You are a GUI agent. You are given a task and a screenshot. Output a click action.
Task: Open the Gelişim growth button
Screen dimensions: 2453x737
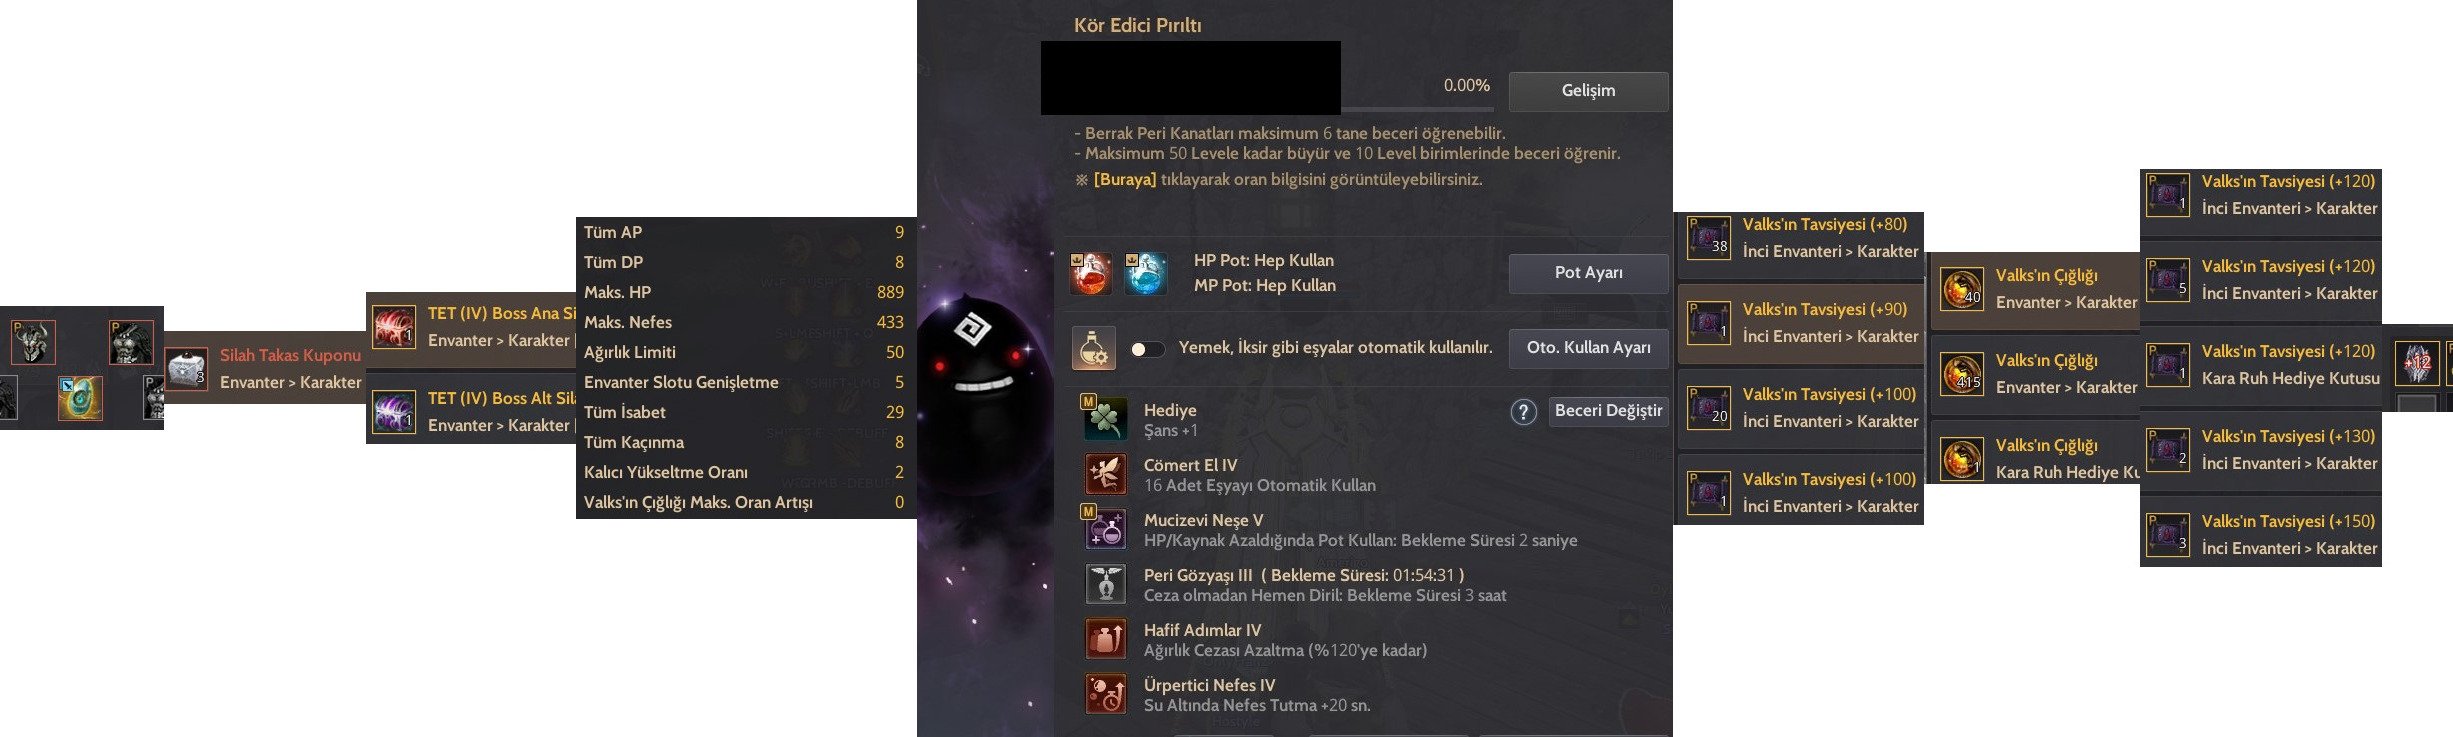1588,91
